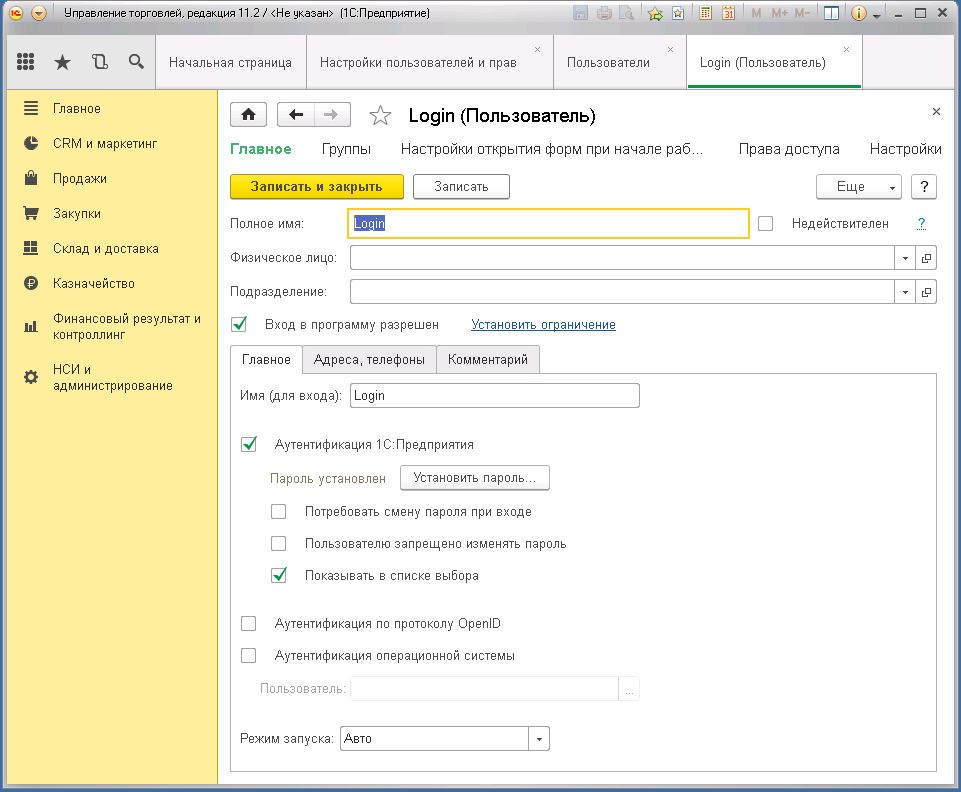Screen dimensions: 961x792
Task: Enable Потребовать смену пароля при входе
Action: coord(279,512)
